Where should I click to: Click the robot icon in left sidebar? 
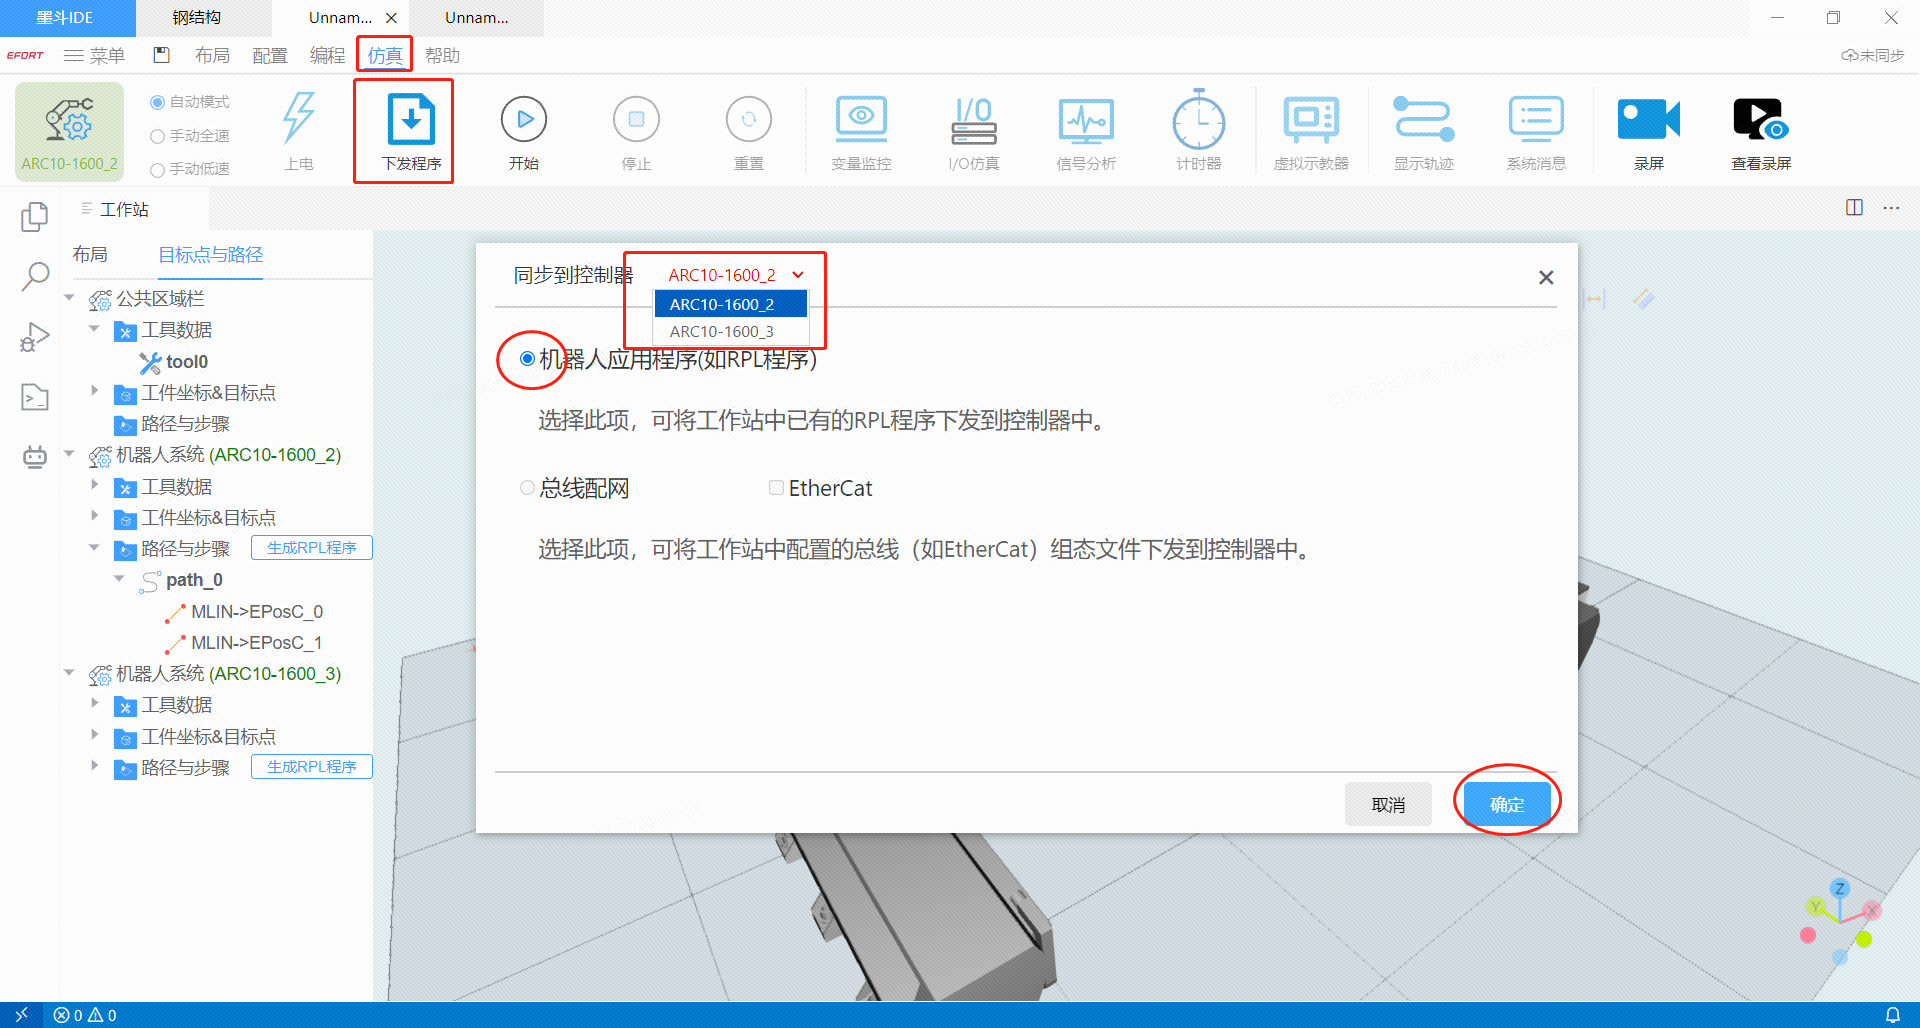click(x=35, y=457)
